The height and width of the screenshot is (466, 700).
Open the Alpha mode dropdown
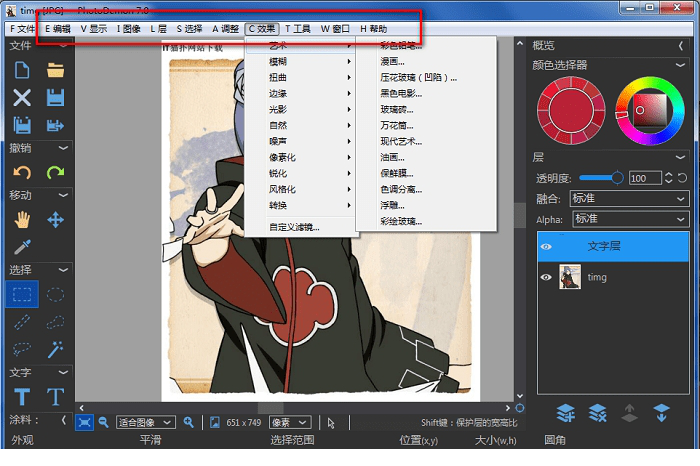click(x=629, y=219)
